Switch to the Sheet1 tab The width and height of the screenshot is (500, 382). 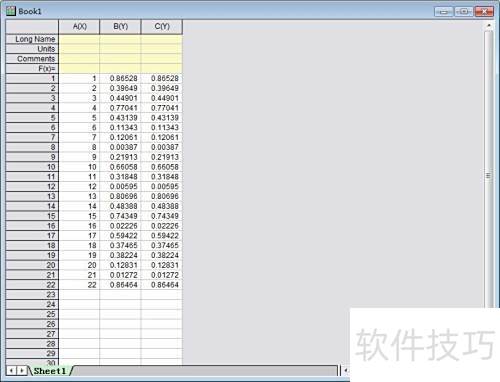pos(50,371)
